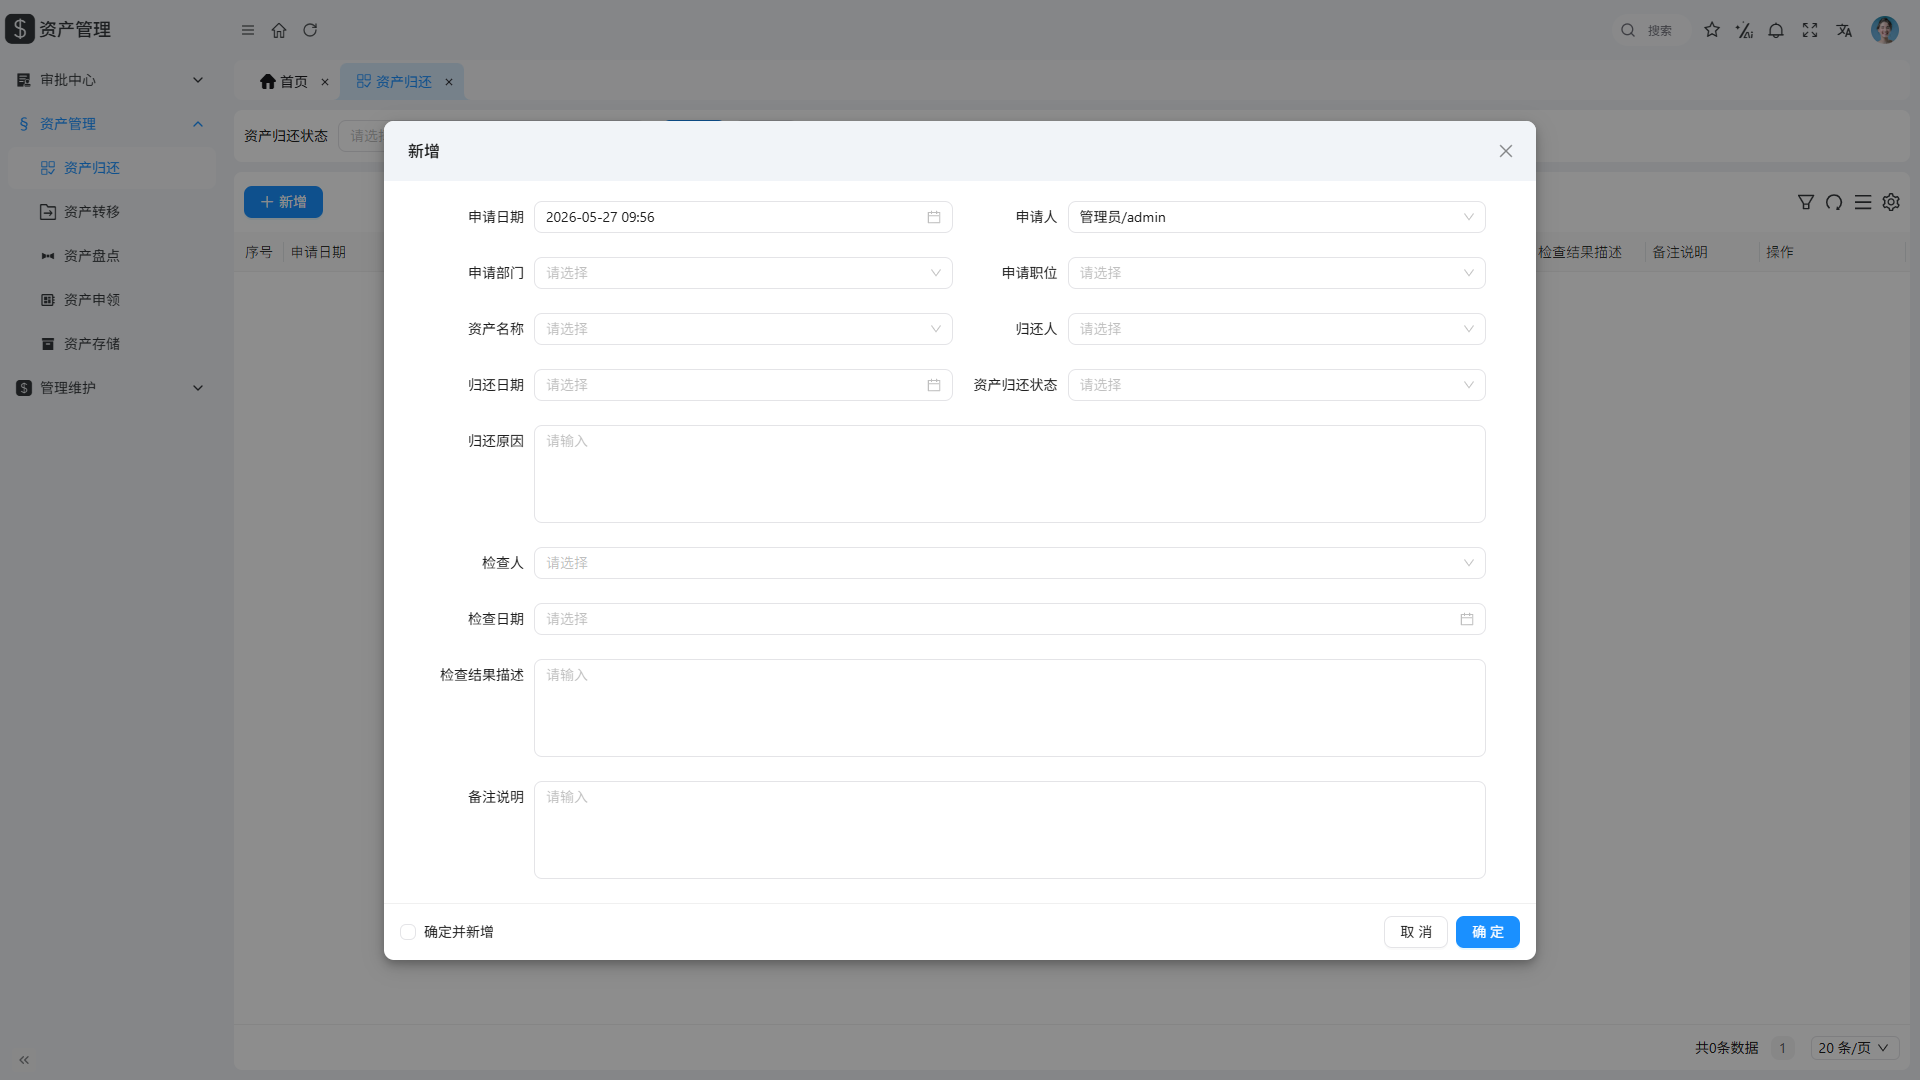Viewport: 1920px width, 1080px height.
Task: Click the 检查结果描述 column header
Action: click(x=1580, y=252)
